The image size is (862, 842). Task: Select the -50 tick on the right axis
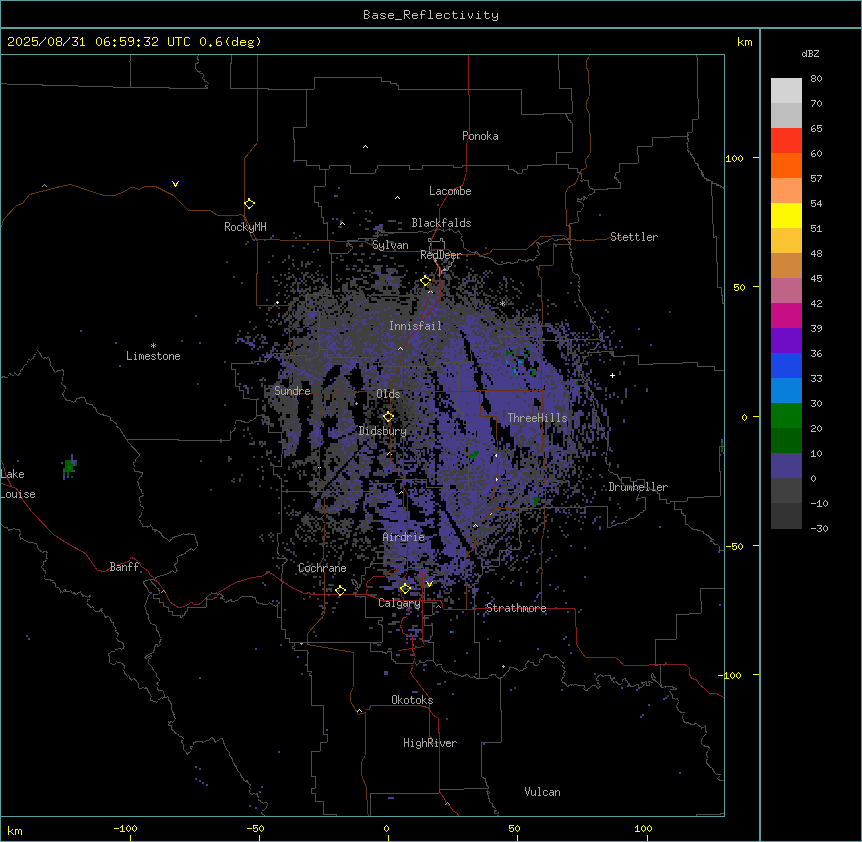pyautogui.click(x=734, y=546)
